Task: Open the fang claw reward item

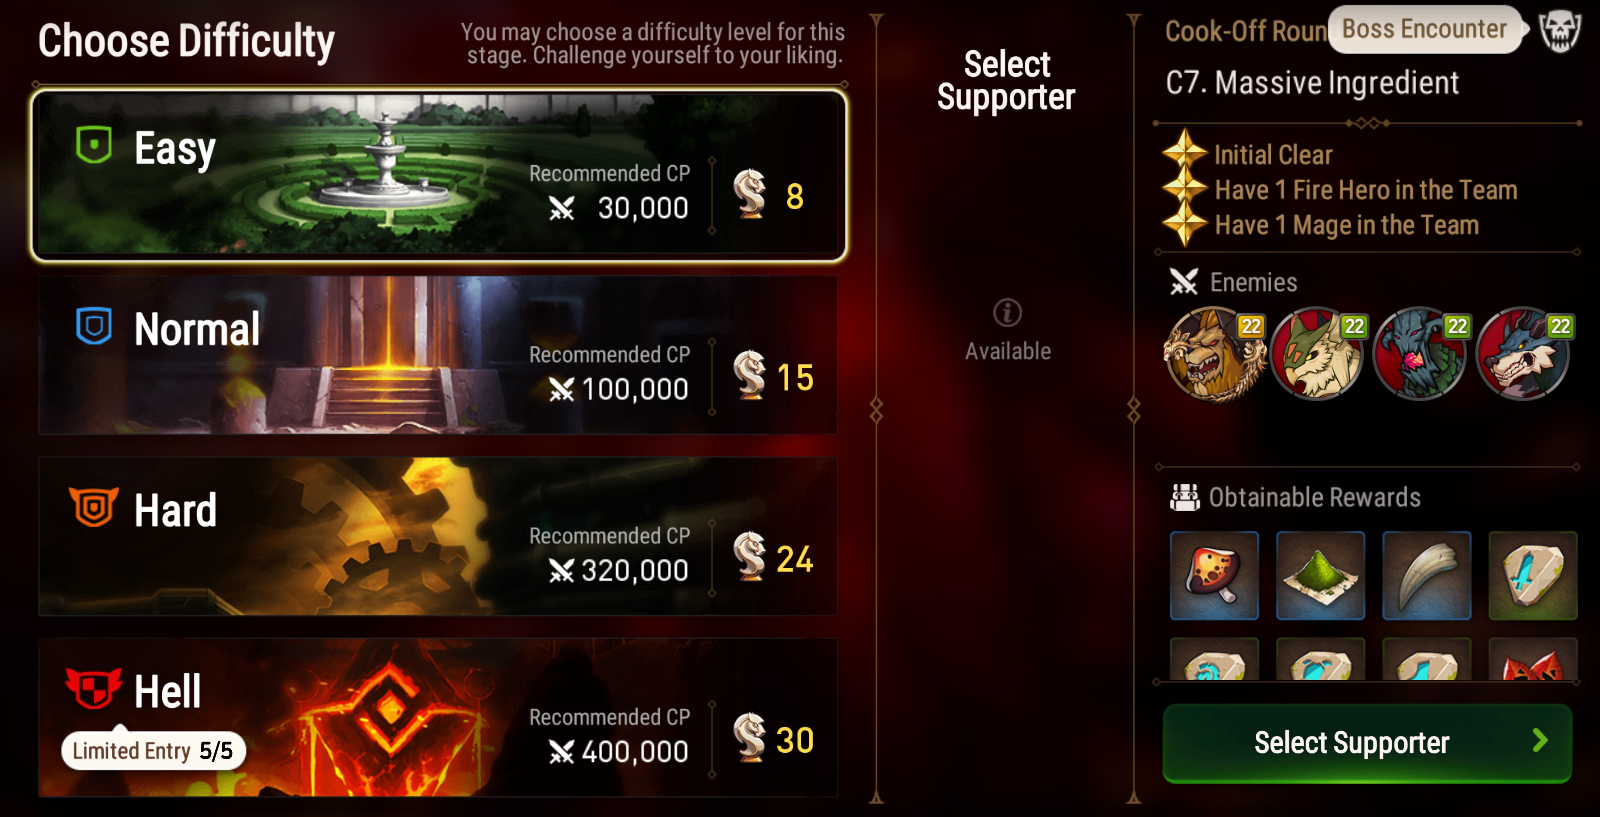Action: (1426, 576)
